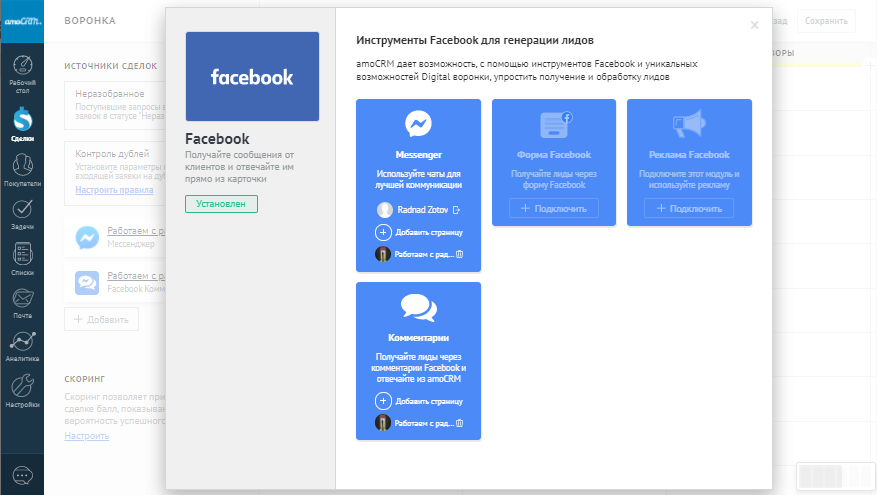877x495 pixels.
Task: Click the Messenger card title
Action: click(418, 155)
